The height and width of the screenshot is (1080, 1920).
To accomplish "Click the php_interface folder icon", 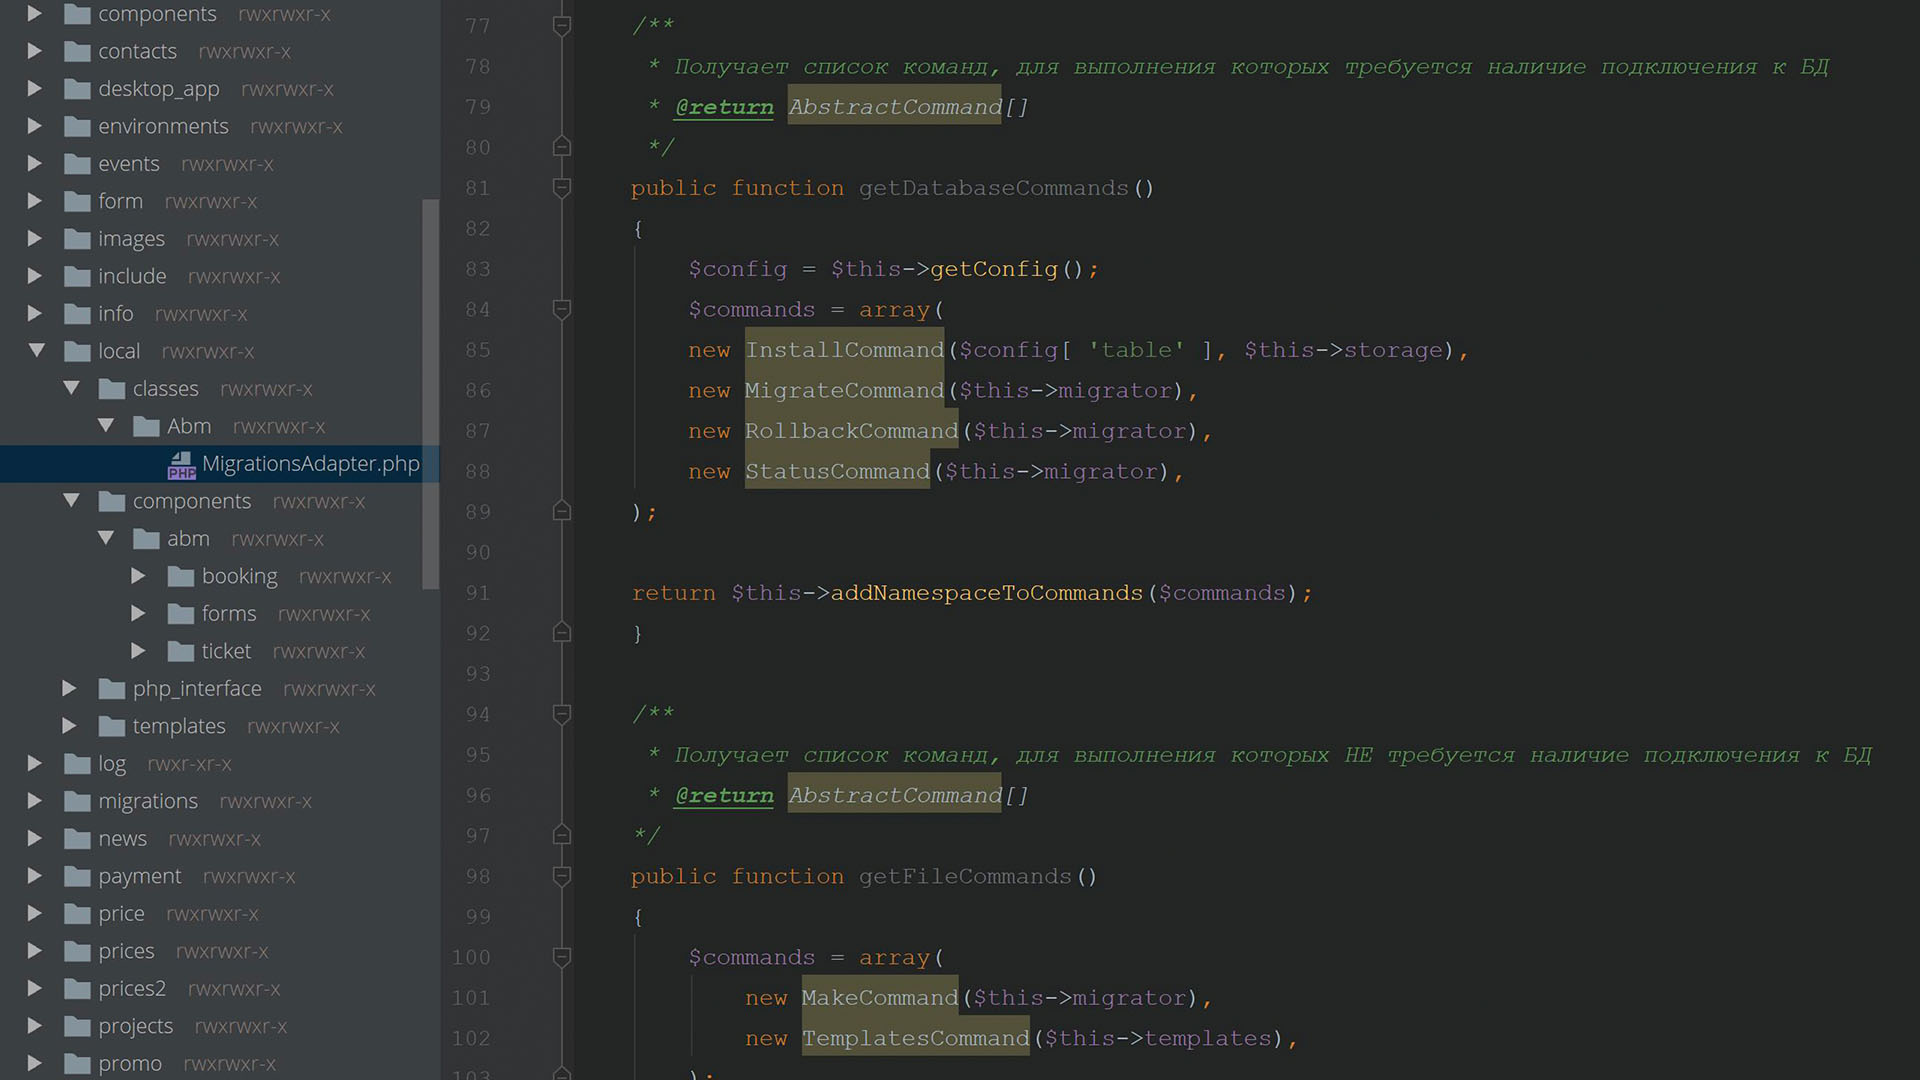I will pos(112,689).
